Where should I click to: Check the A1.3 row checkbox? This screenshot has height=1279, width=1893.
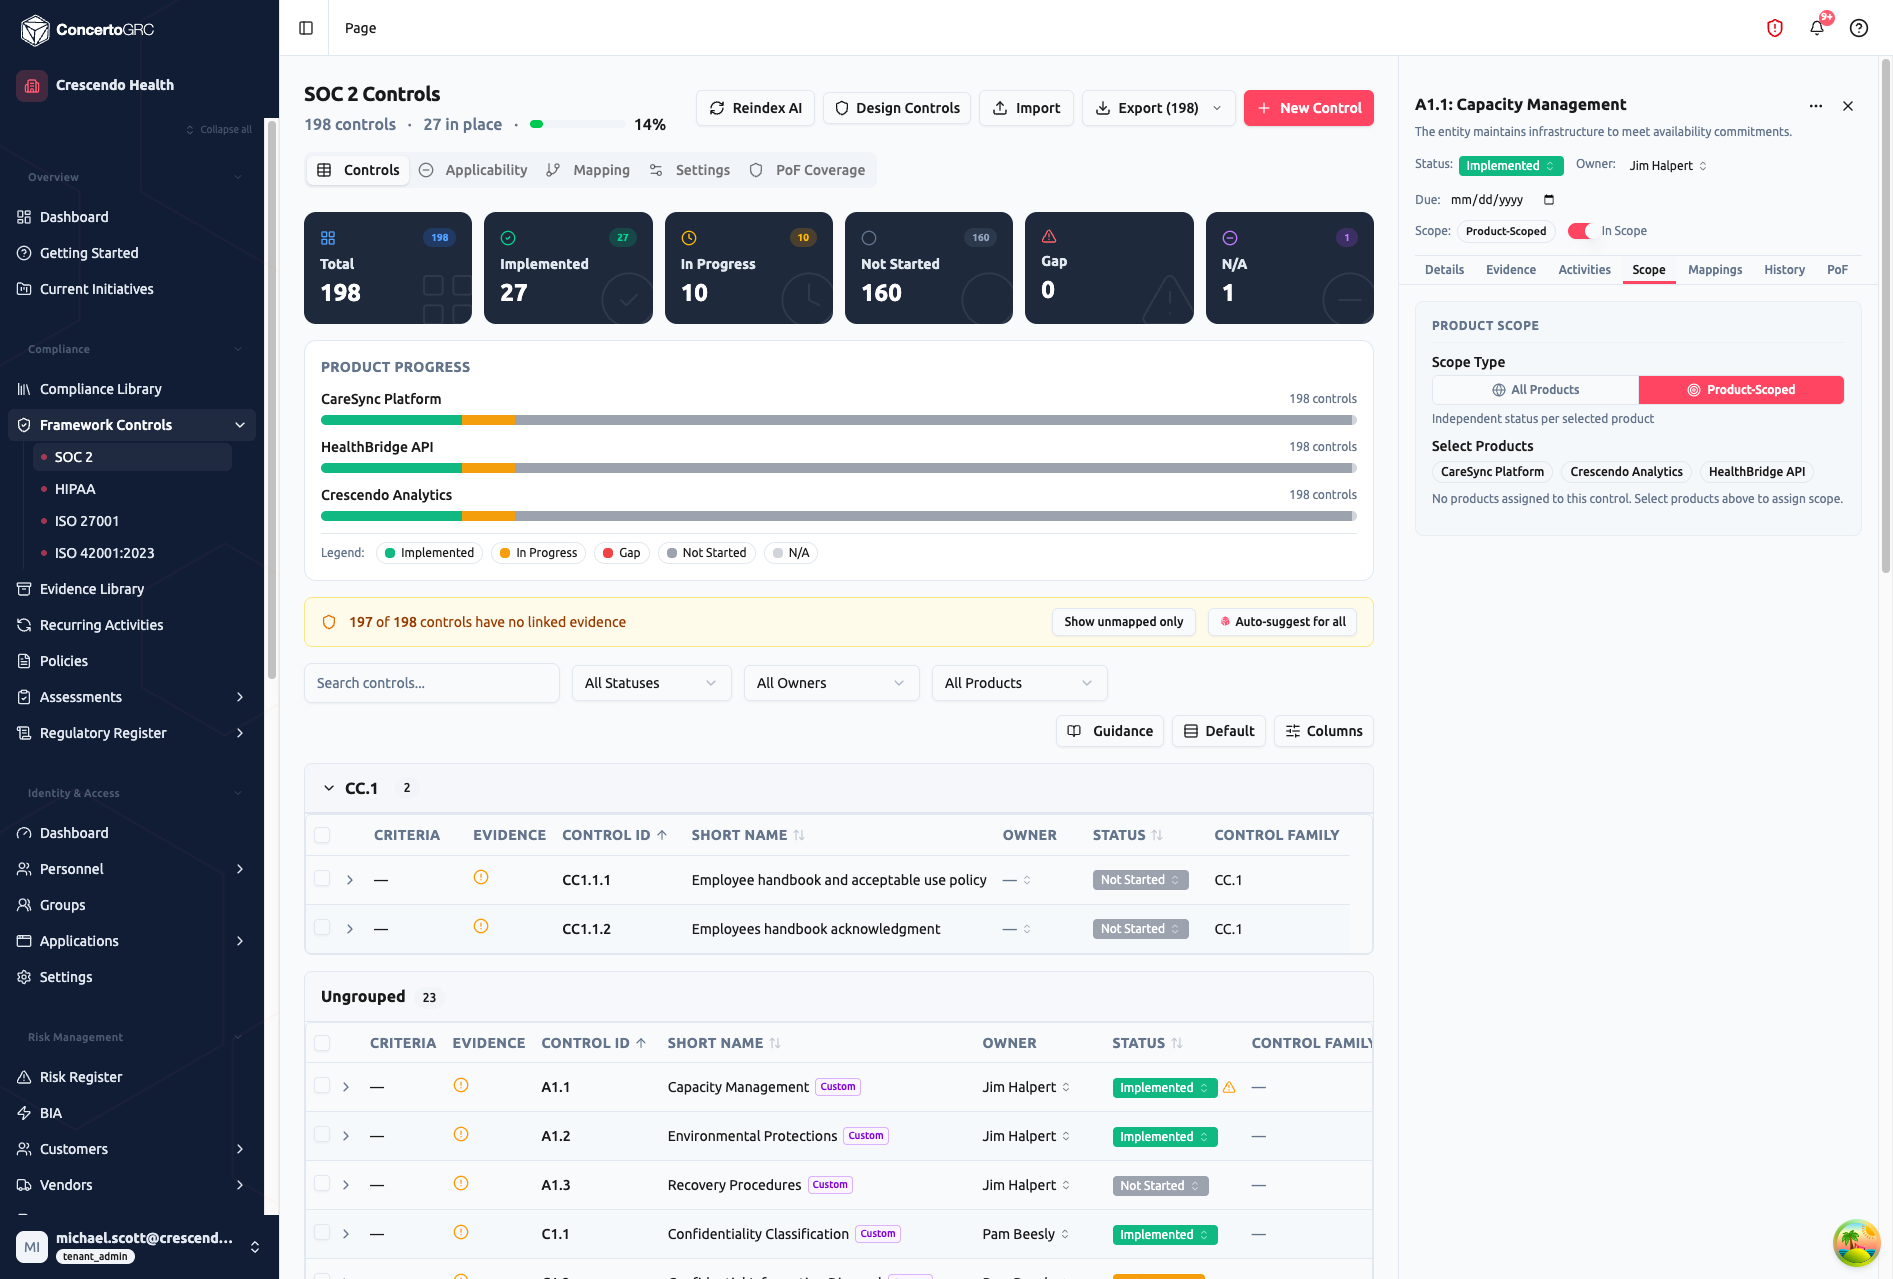(x=322, y=1183)
